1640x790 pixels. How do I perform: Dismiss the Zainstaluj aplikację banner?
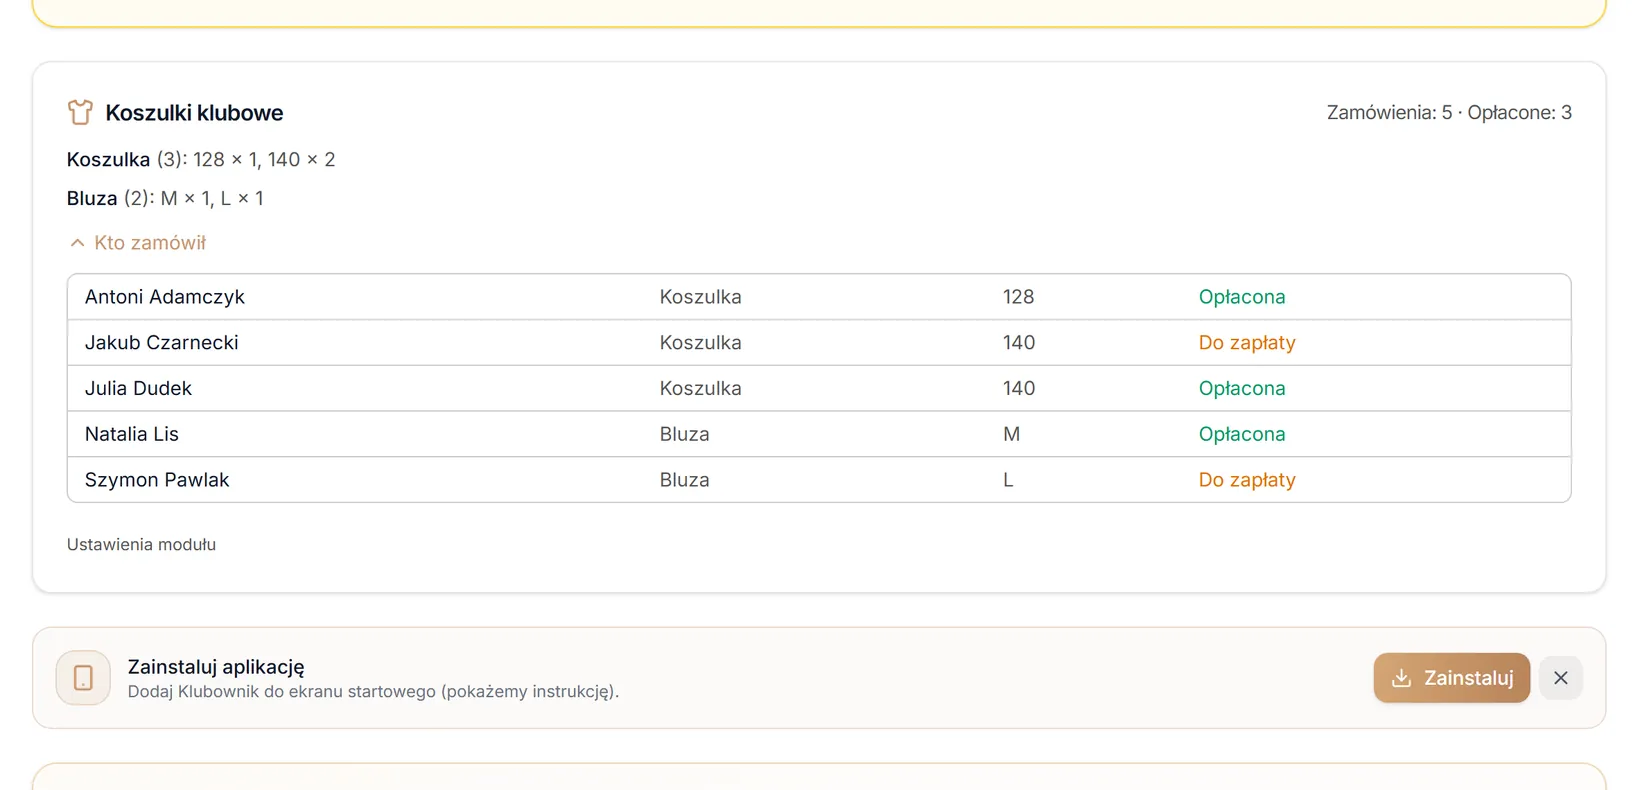tap(1560, 678)
